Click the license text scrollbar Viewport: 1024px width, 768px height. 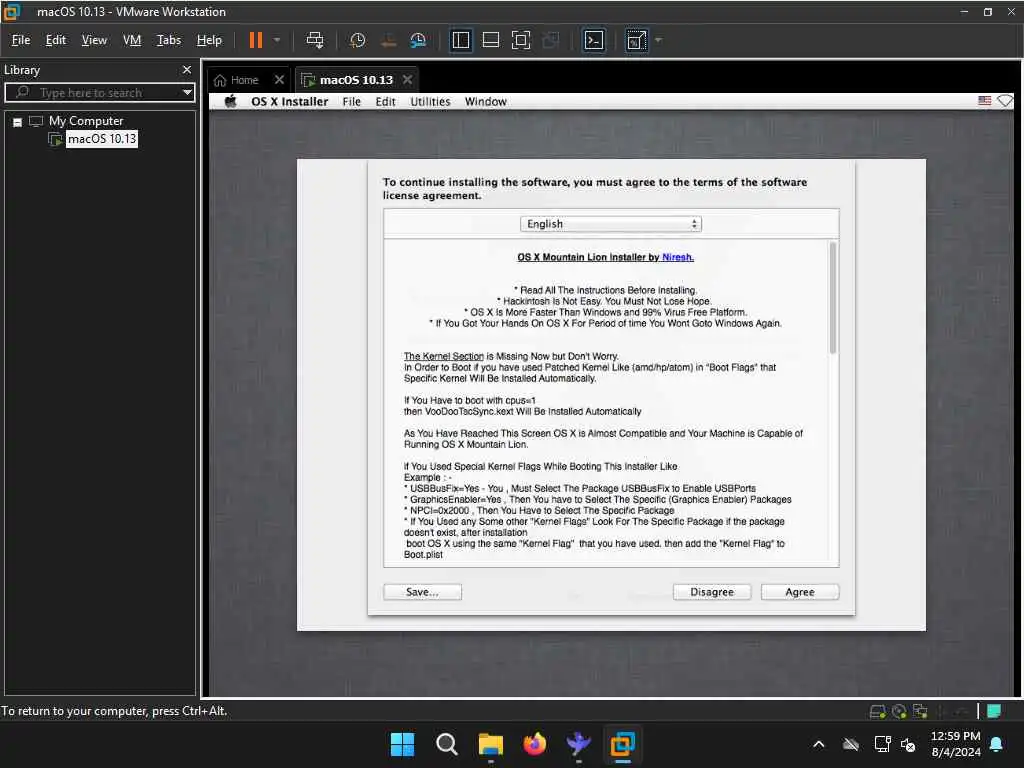pos(833,298)
